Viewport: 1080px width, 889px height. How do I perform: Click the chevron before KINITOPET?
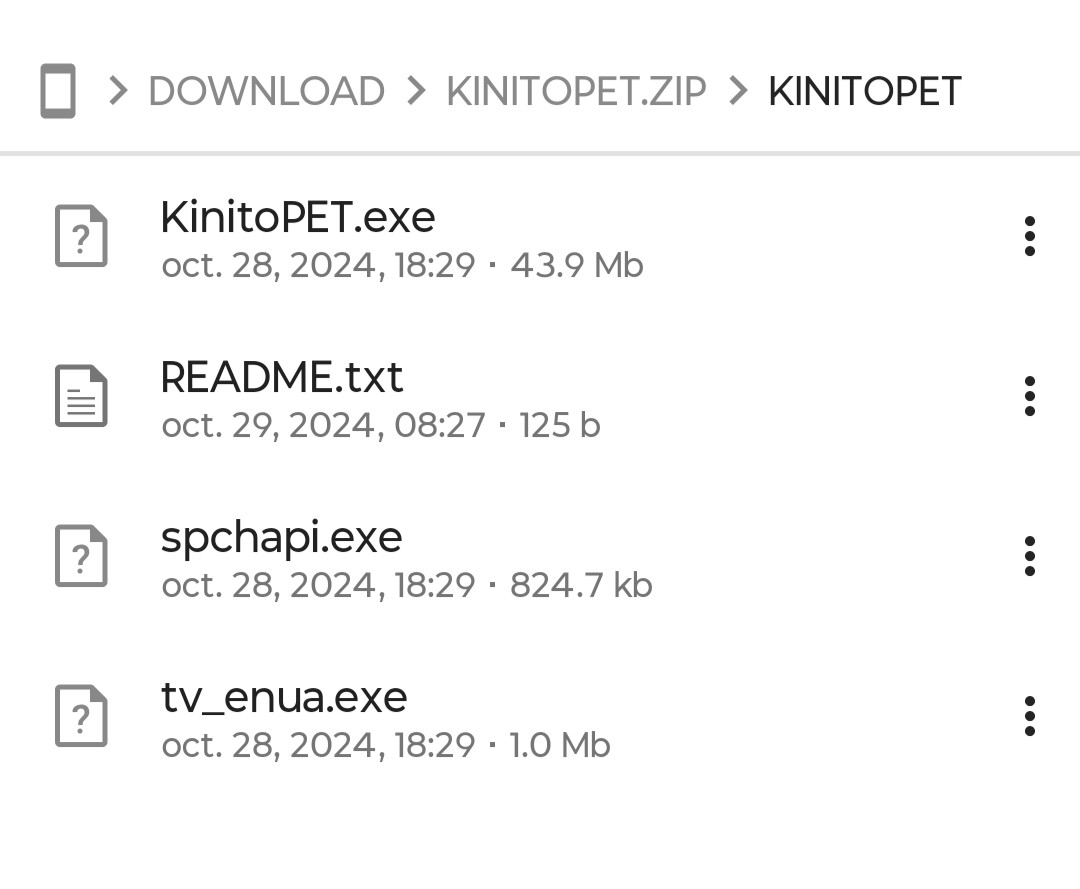738,92
